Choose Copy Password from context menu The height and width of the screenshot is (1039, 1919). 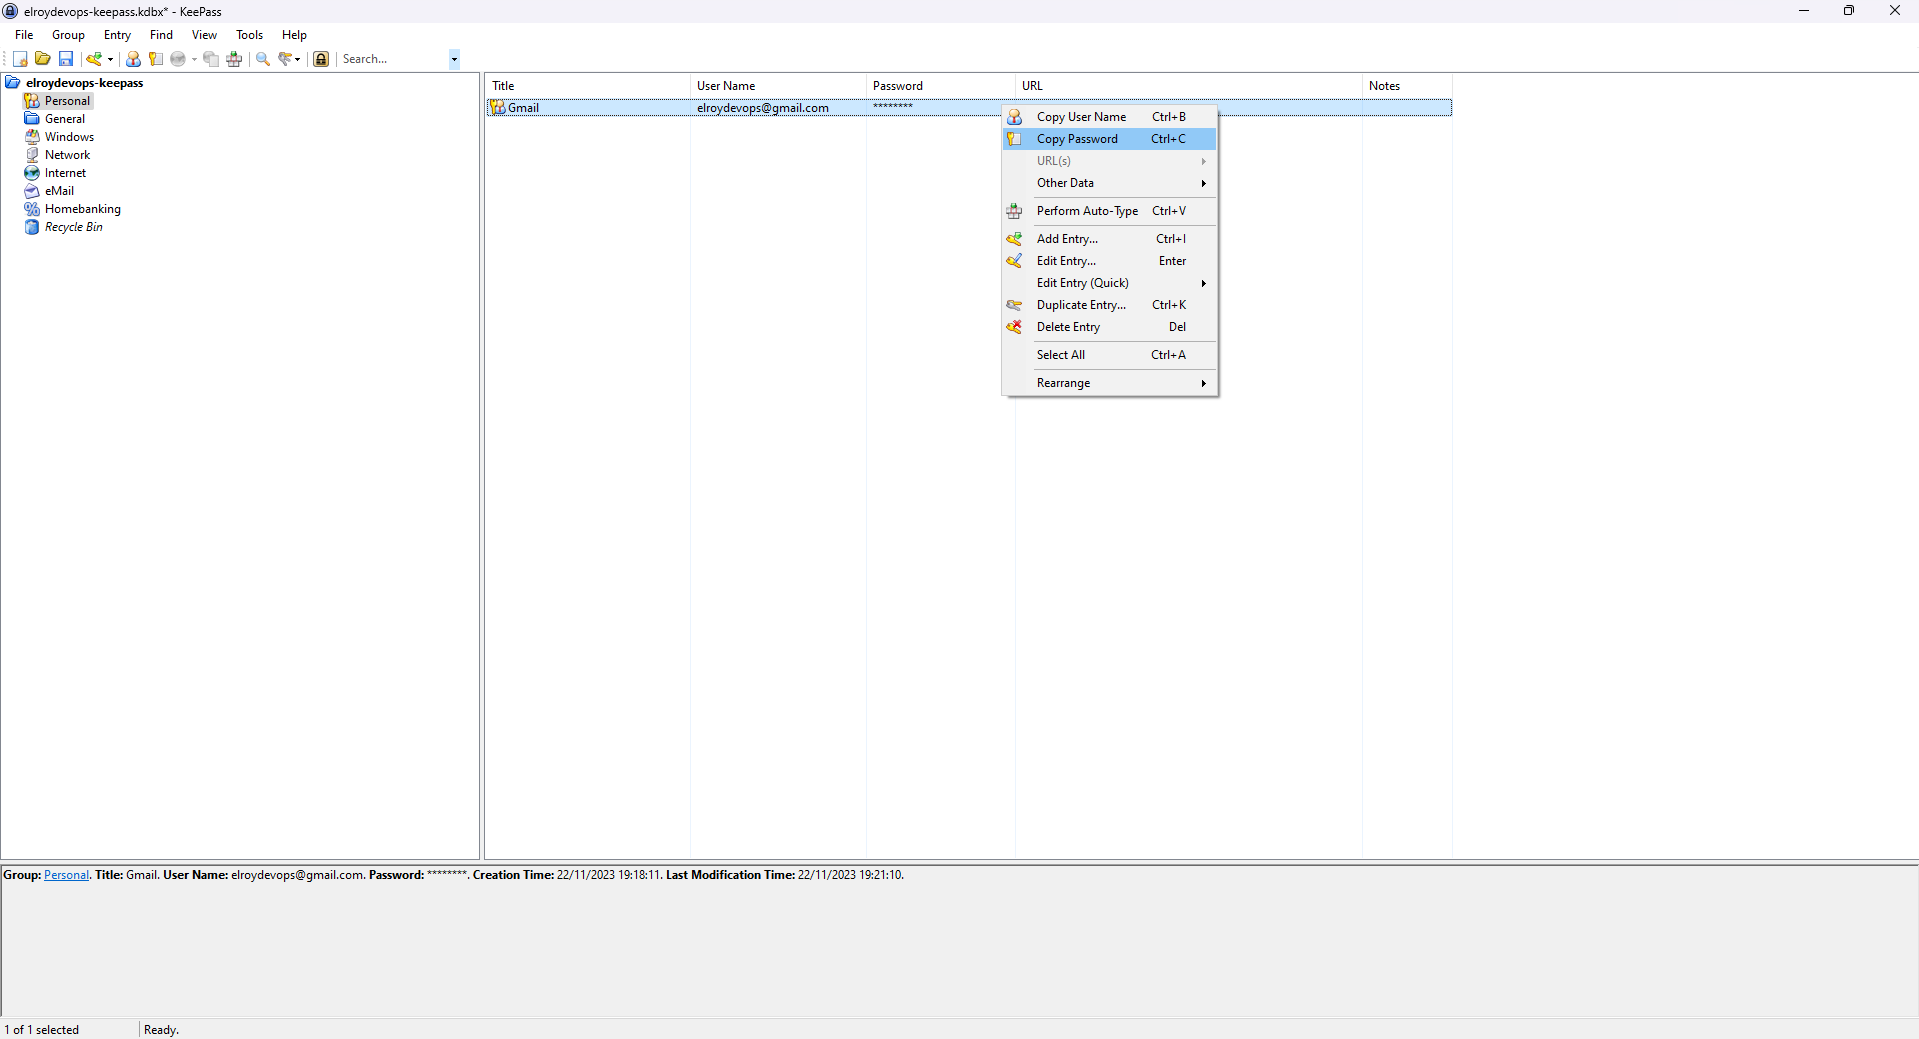1110,139
